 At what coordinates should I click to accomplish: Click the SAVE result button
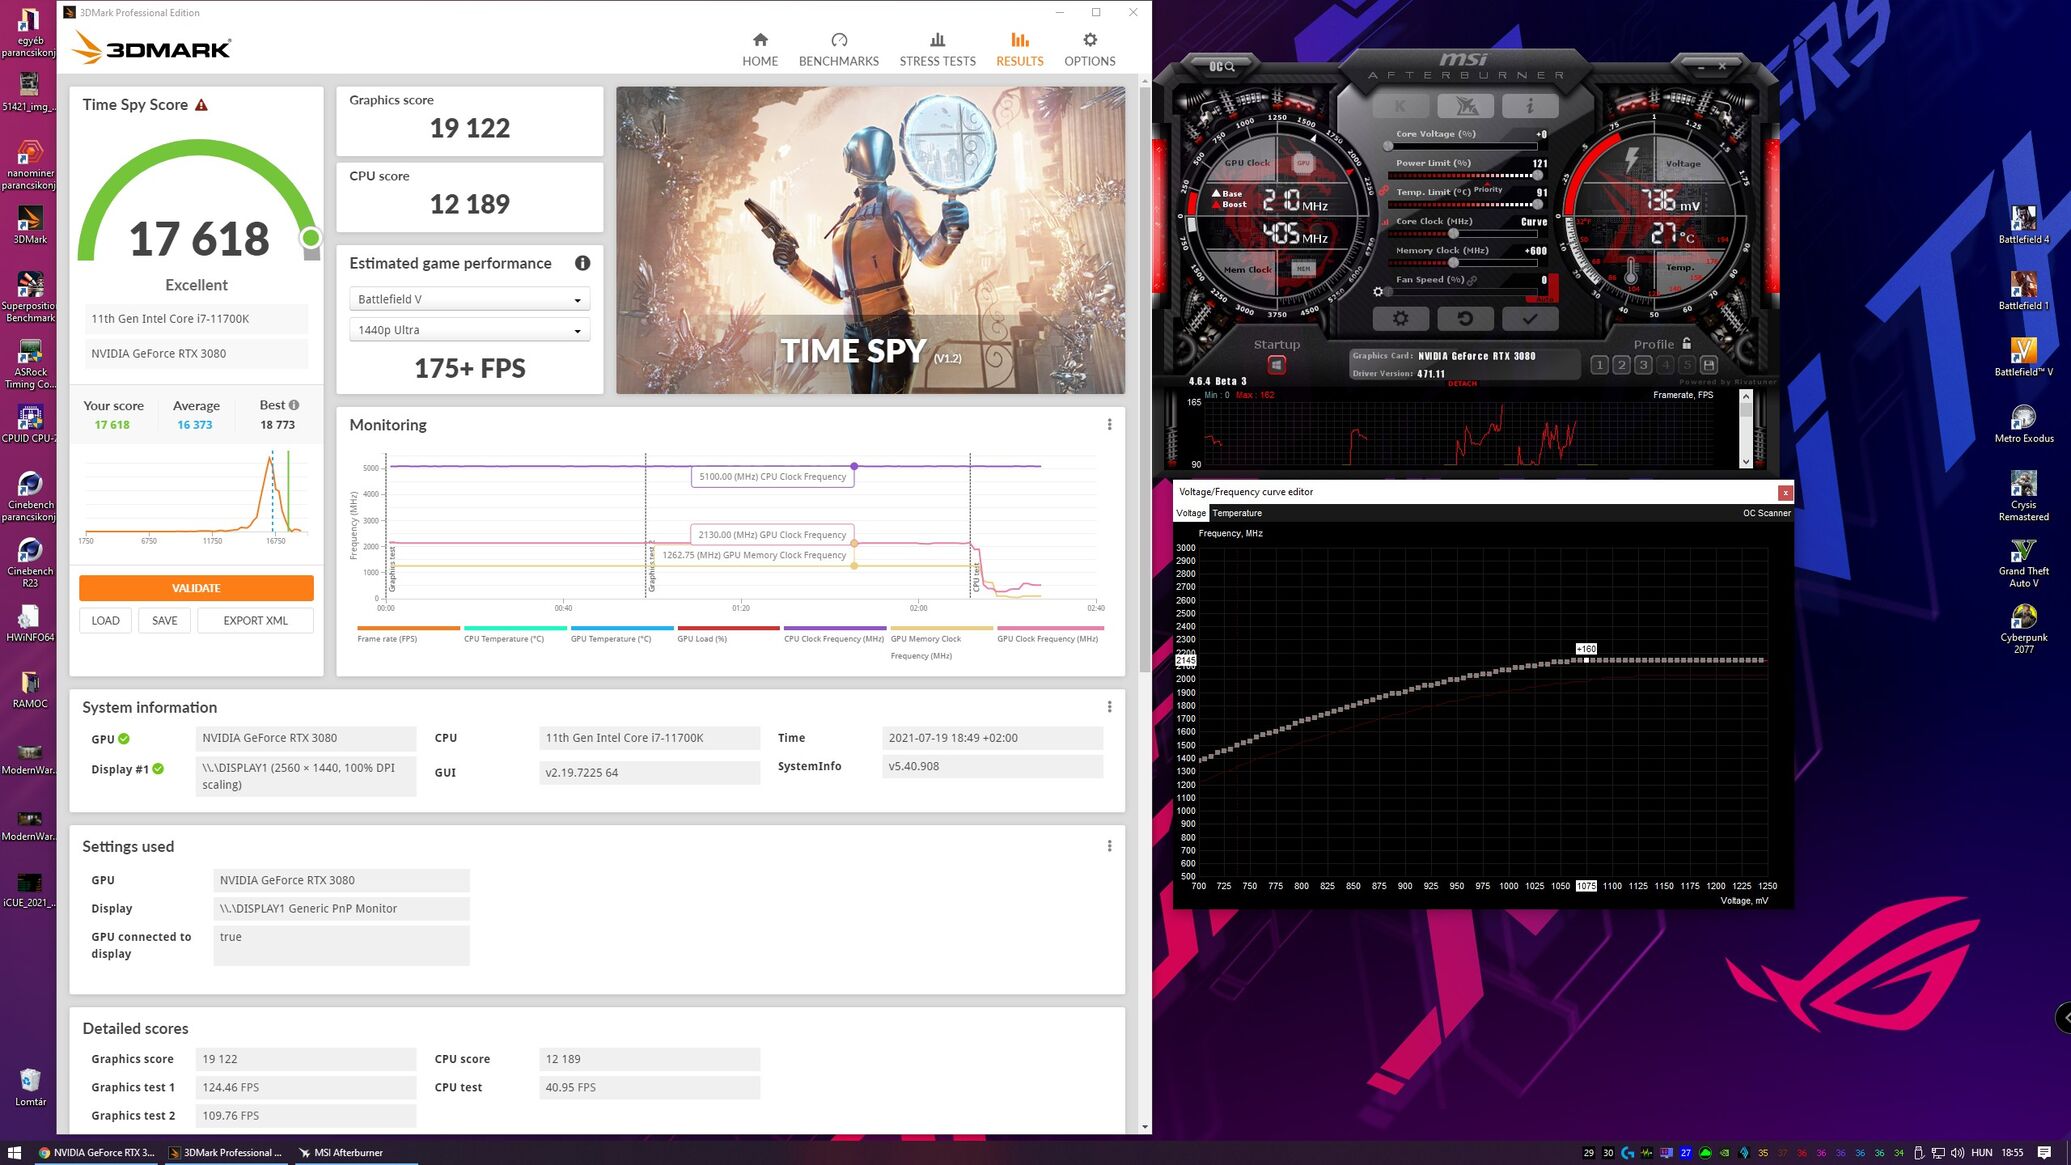(164, 621)
